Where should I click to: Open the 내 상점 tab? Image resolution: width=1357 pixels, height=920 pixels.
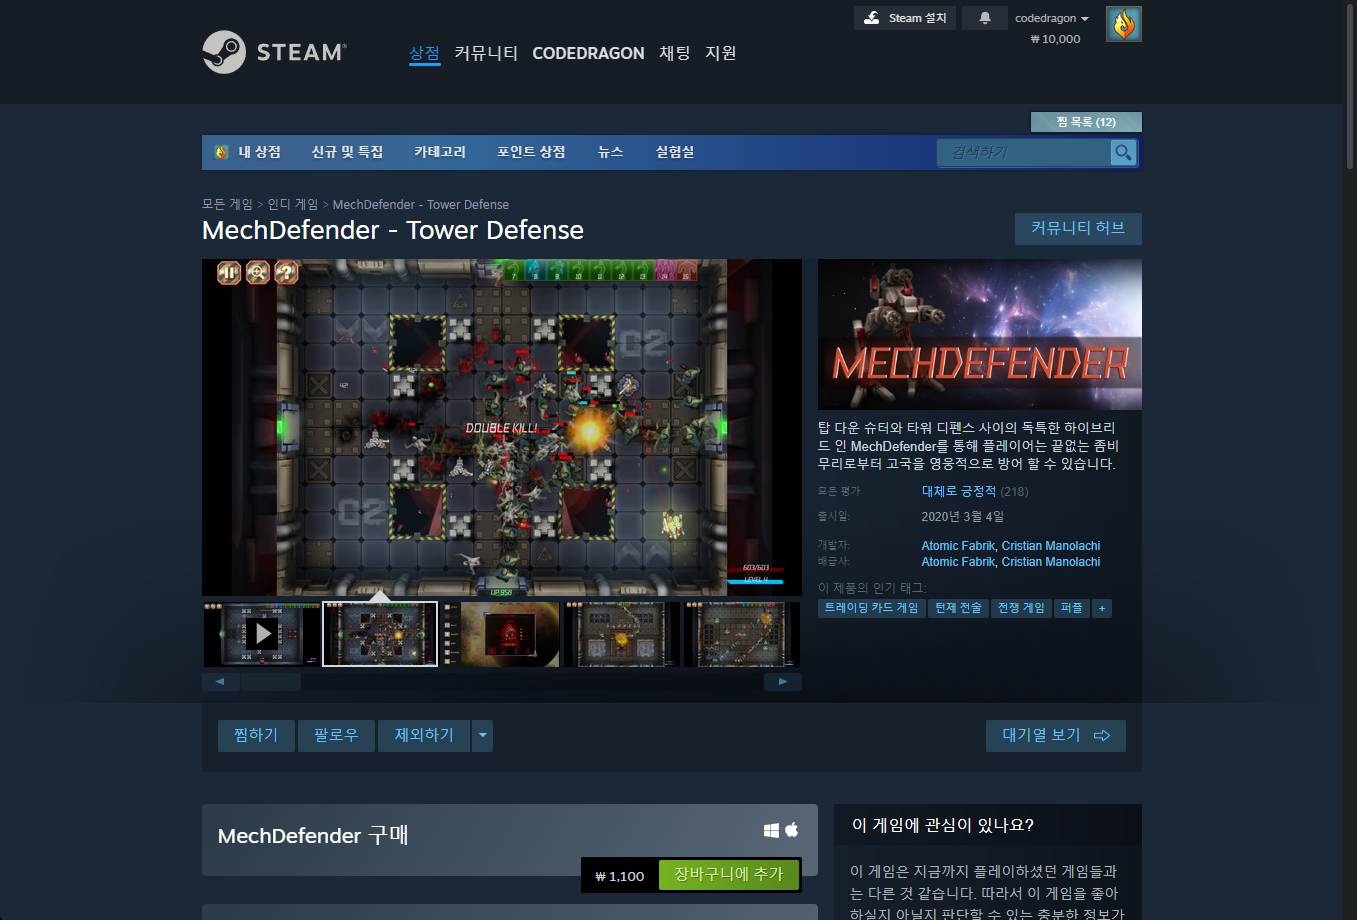(248, 152)
